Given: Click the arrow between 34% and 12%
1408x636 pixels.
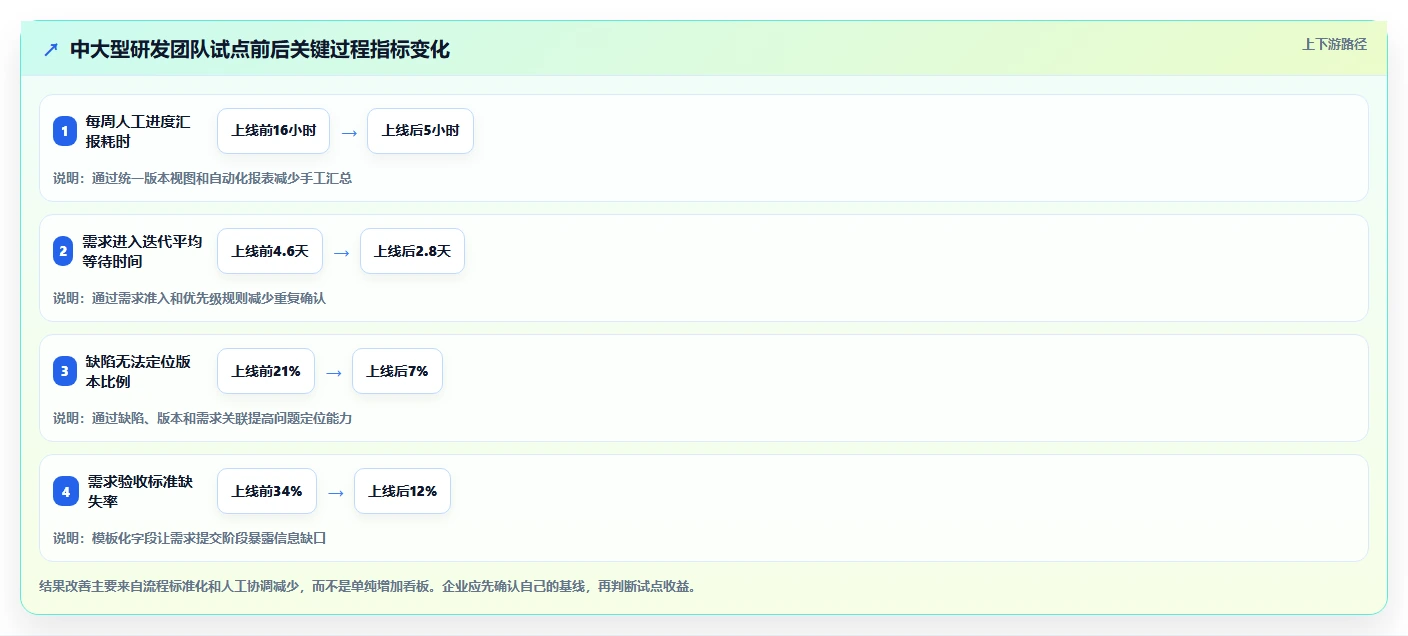Looking at the screenshot, I should coord(336,492).
